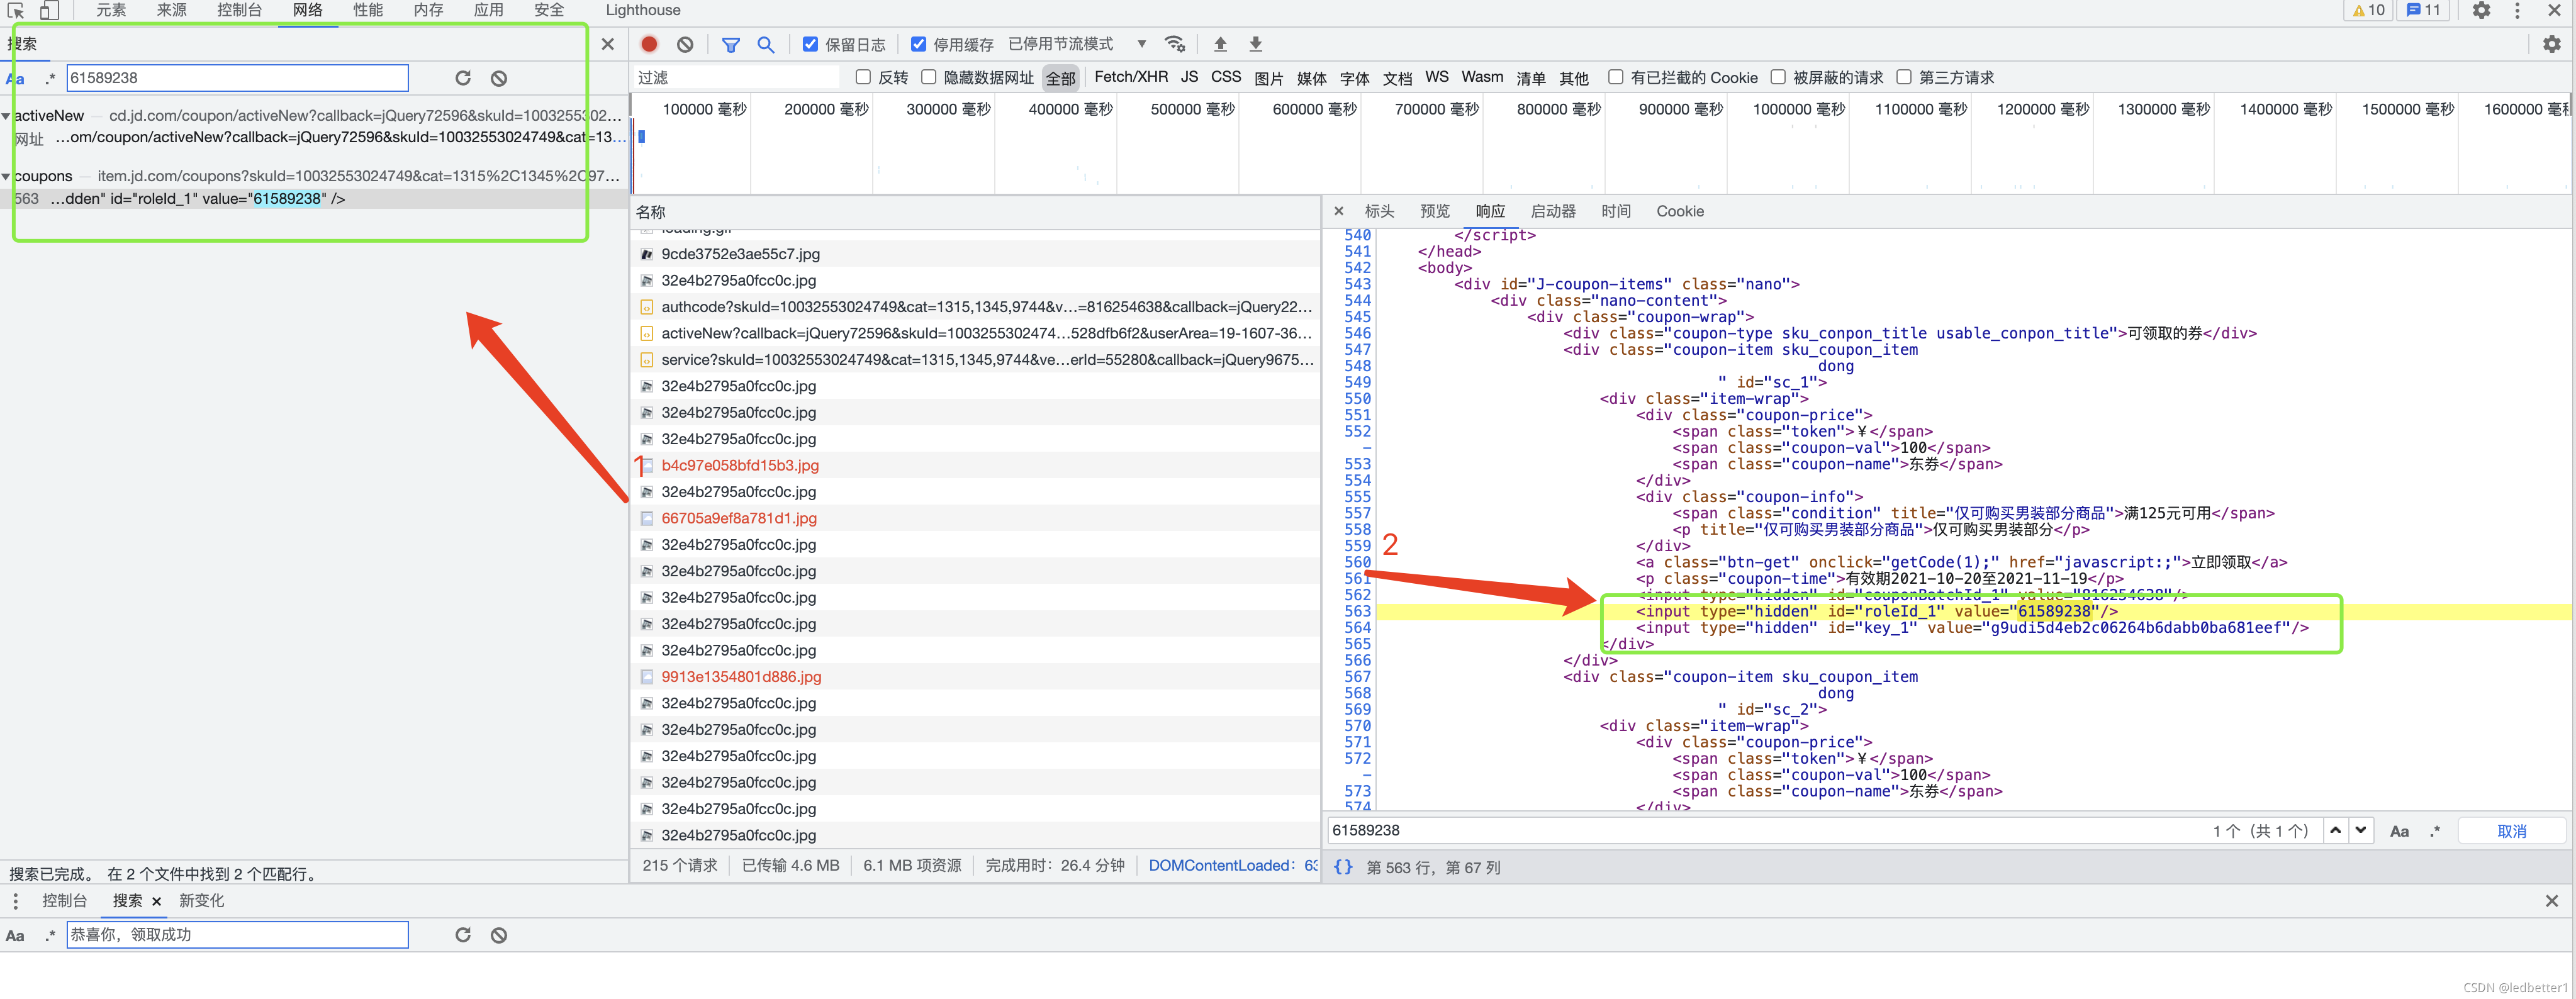Viewport: 2576px width, 999px height.
Task: Close request details pane
Action: pyautogui.click(x=1339, y=211)
